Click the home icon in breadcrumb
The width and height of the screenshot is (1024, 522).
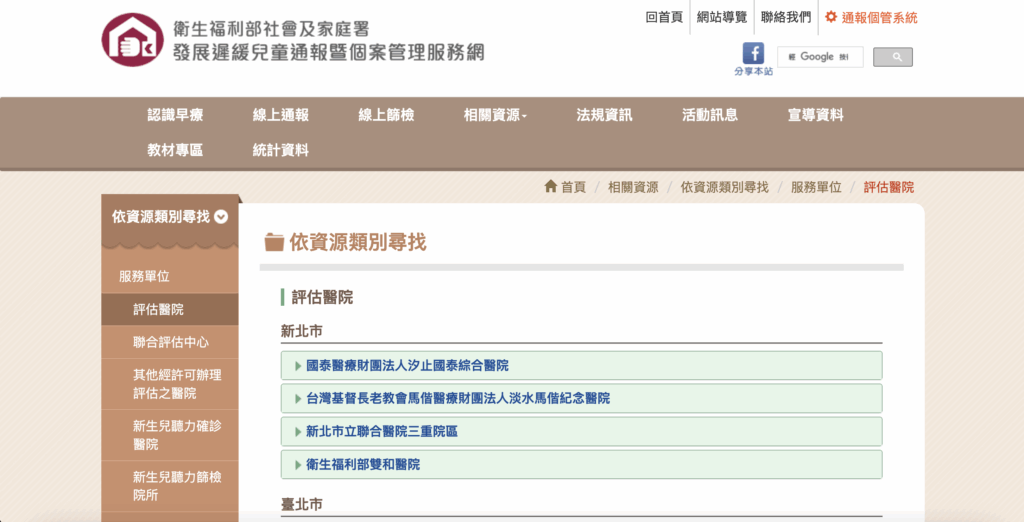551,187
